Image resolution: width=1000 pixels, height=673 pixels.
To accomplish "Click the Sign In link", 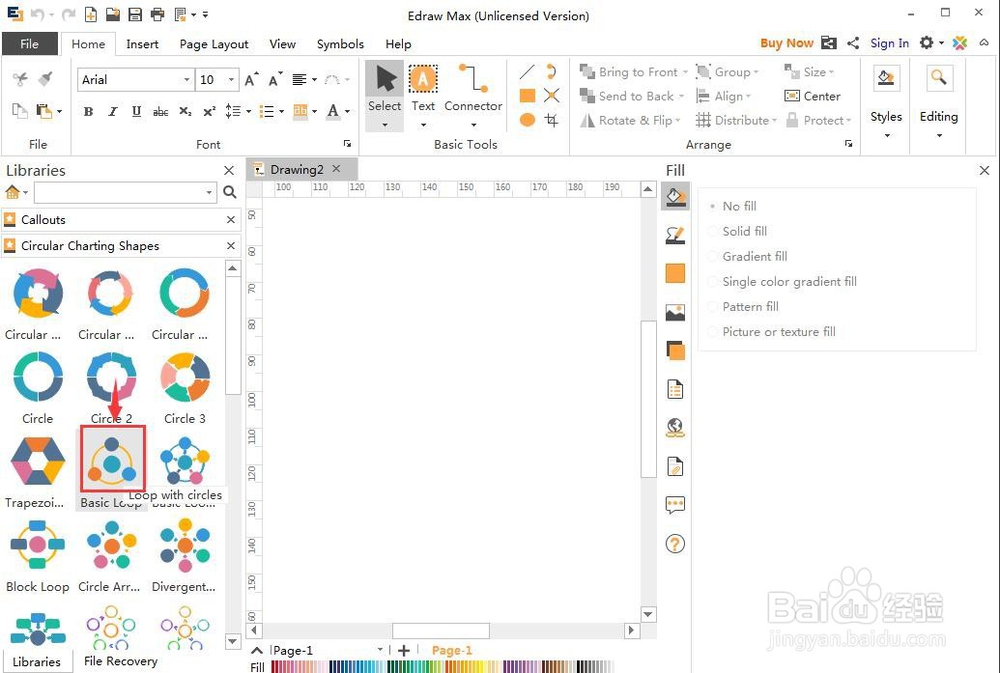I will pos(889,43).
